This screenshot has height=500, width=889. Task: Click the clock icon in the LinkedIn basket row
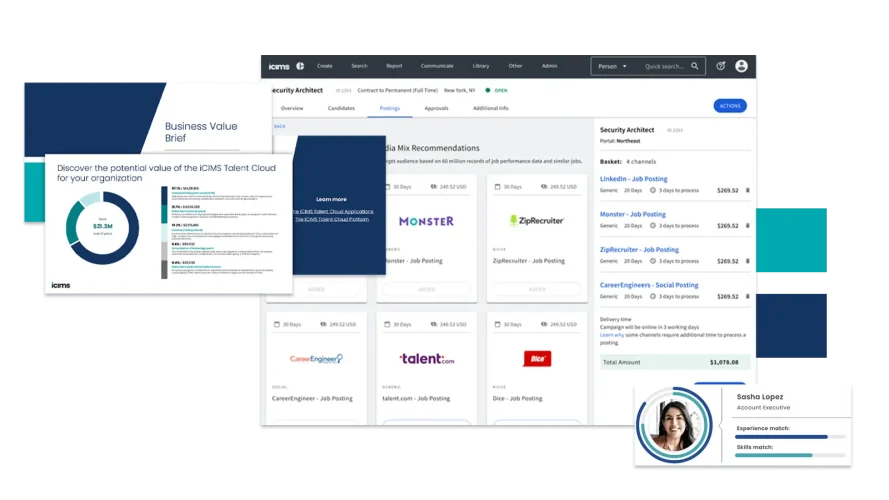[x=653, y=190]
